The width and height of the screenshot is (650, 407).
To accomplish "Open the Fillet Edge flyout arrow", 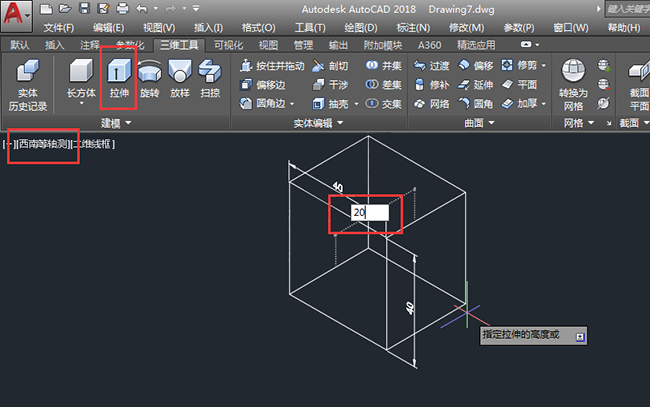I will [292, 104].
